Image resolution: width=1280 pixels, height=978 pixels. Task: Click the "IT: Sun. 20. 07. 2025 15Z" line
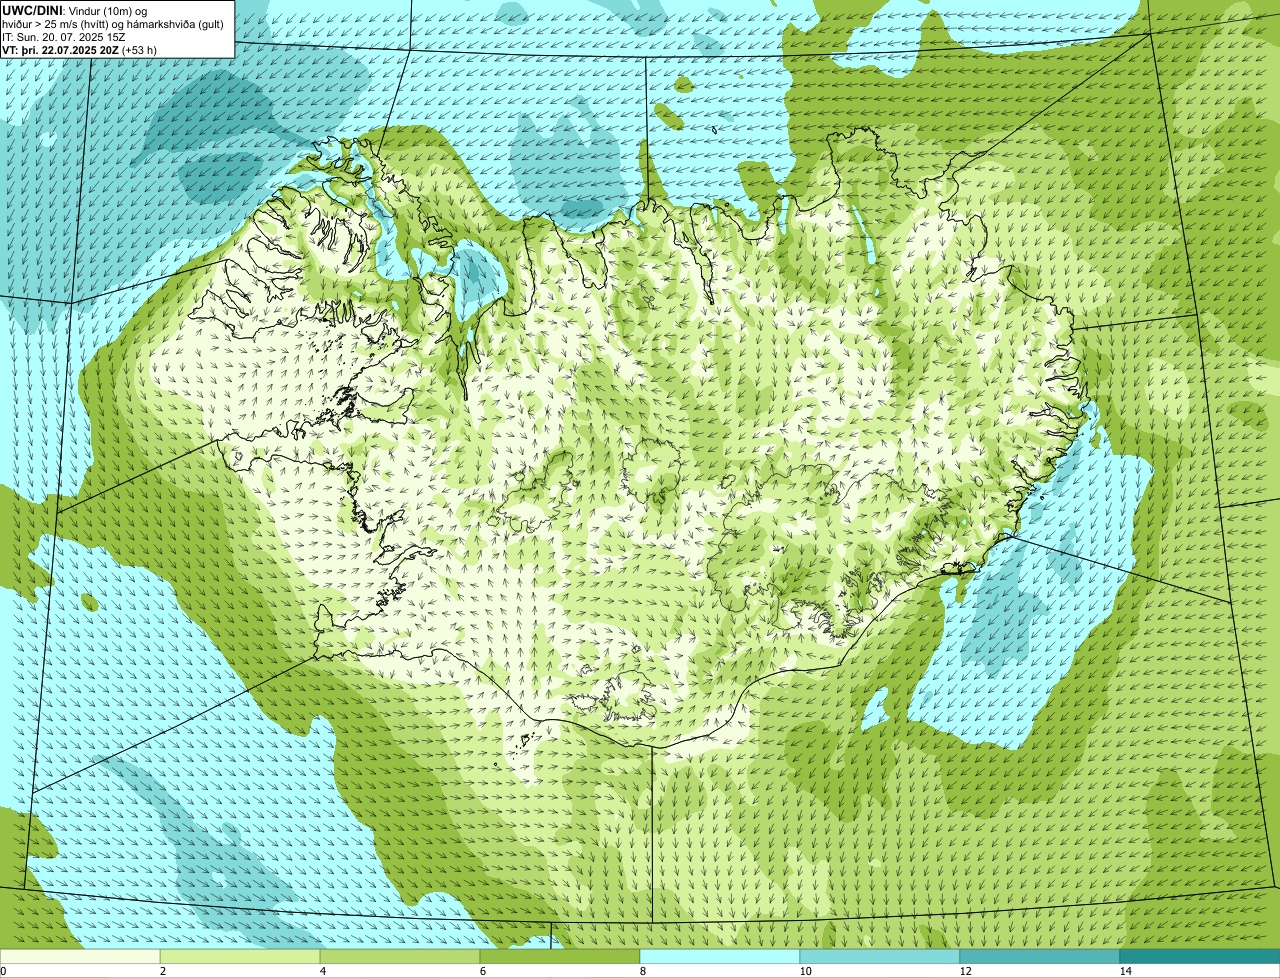[x=66, y=37]
